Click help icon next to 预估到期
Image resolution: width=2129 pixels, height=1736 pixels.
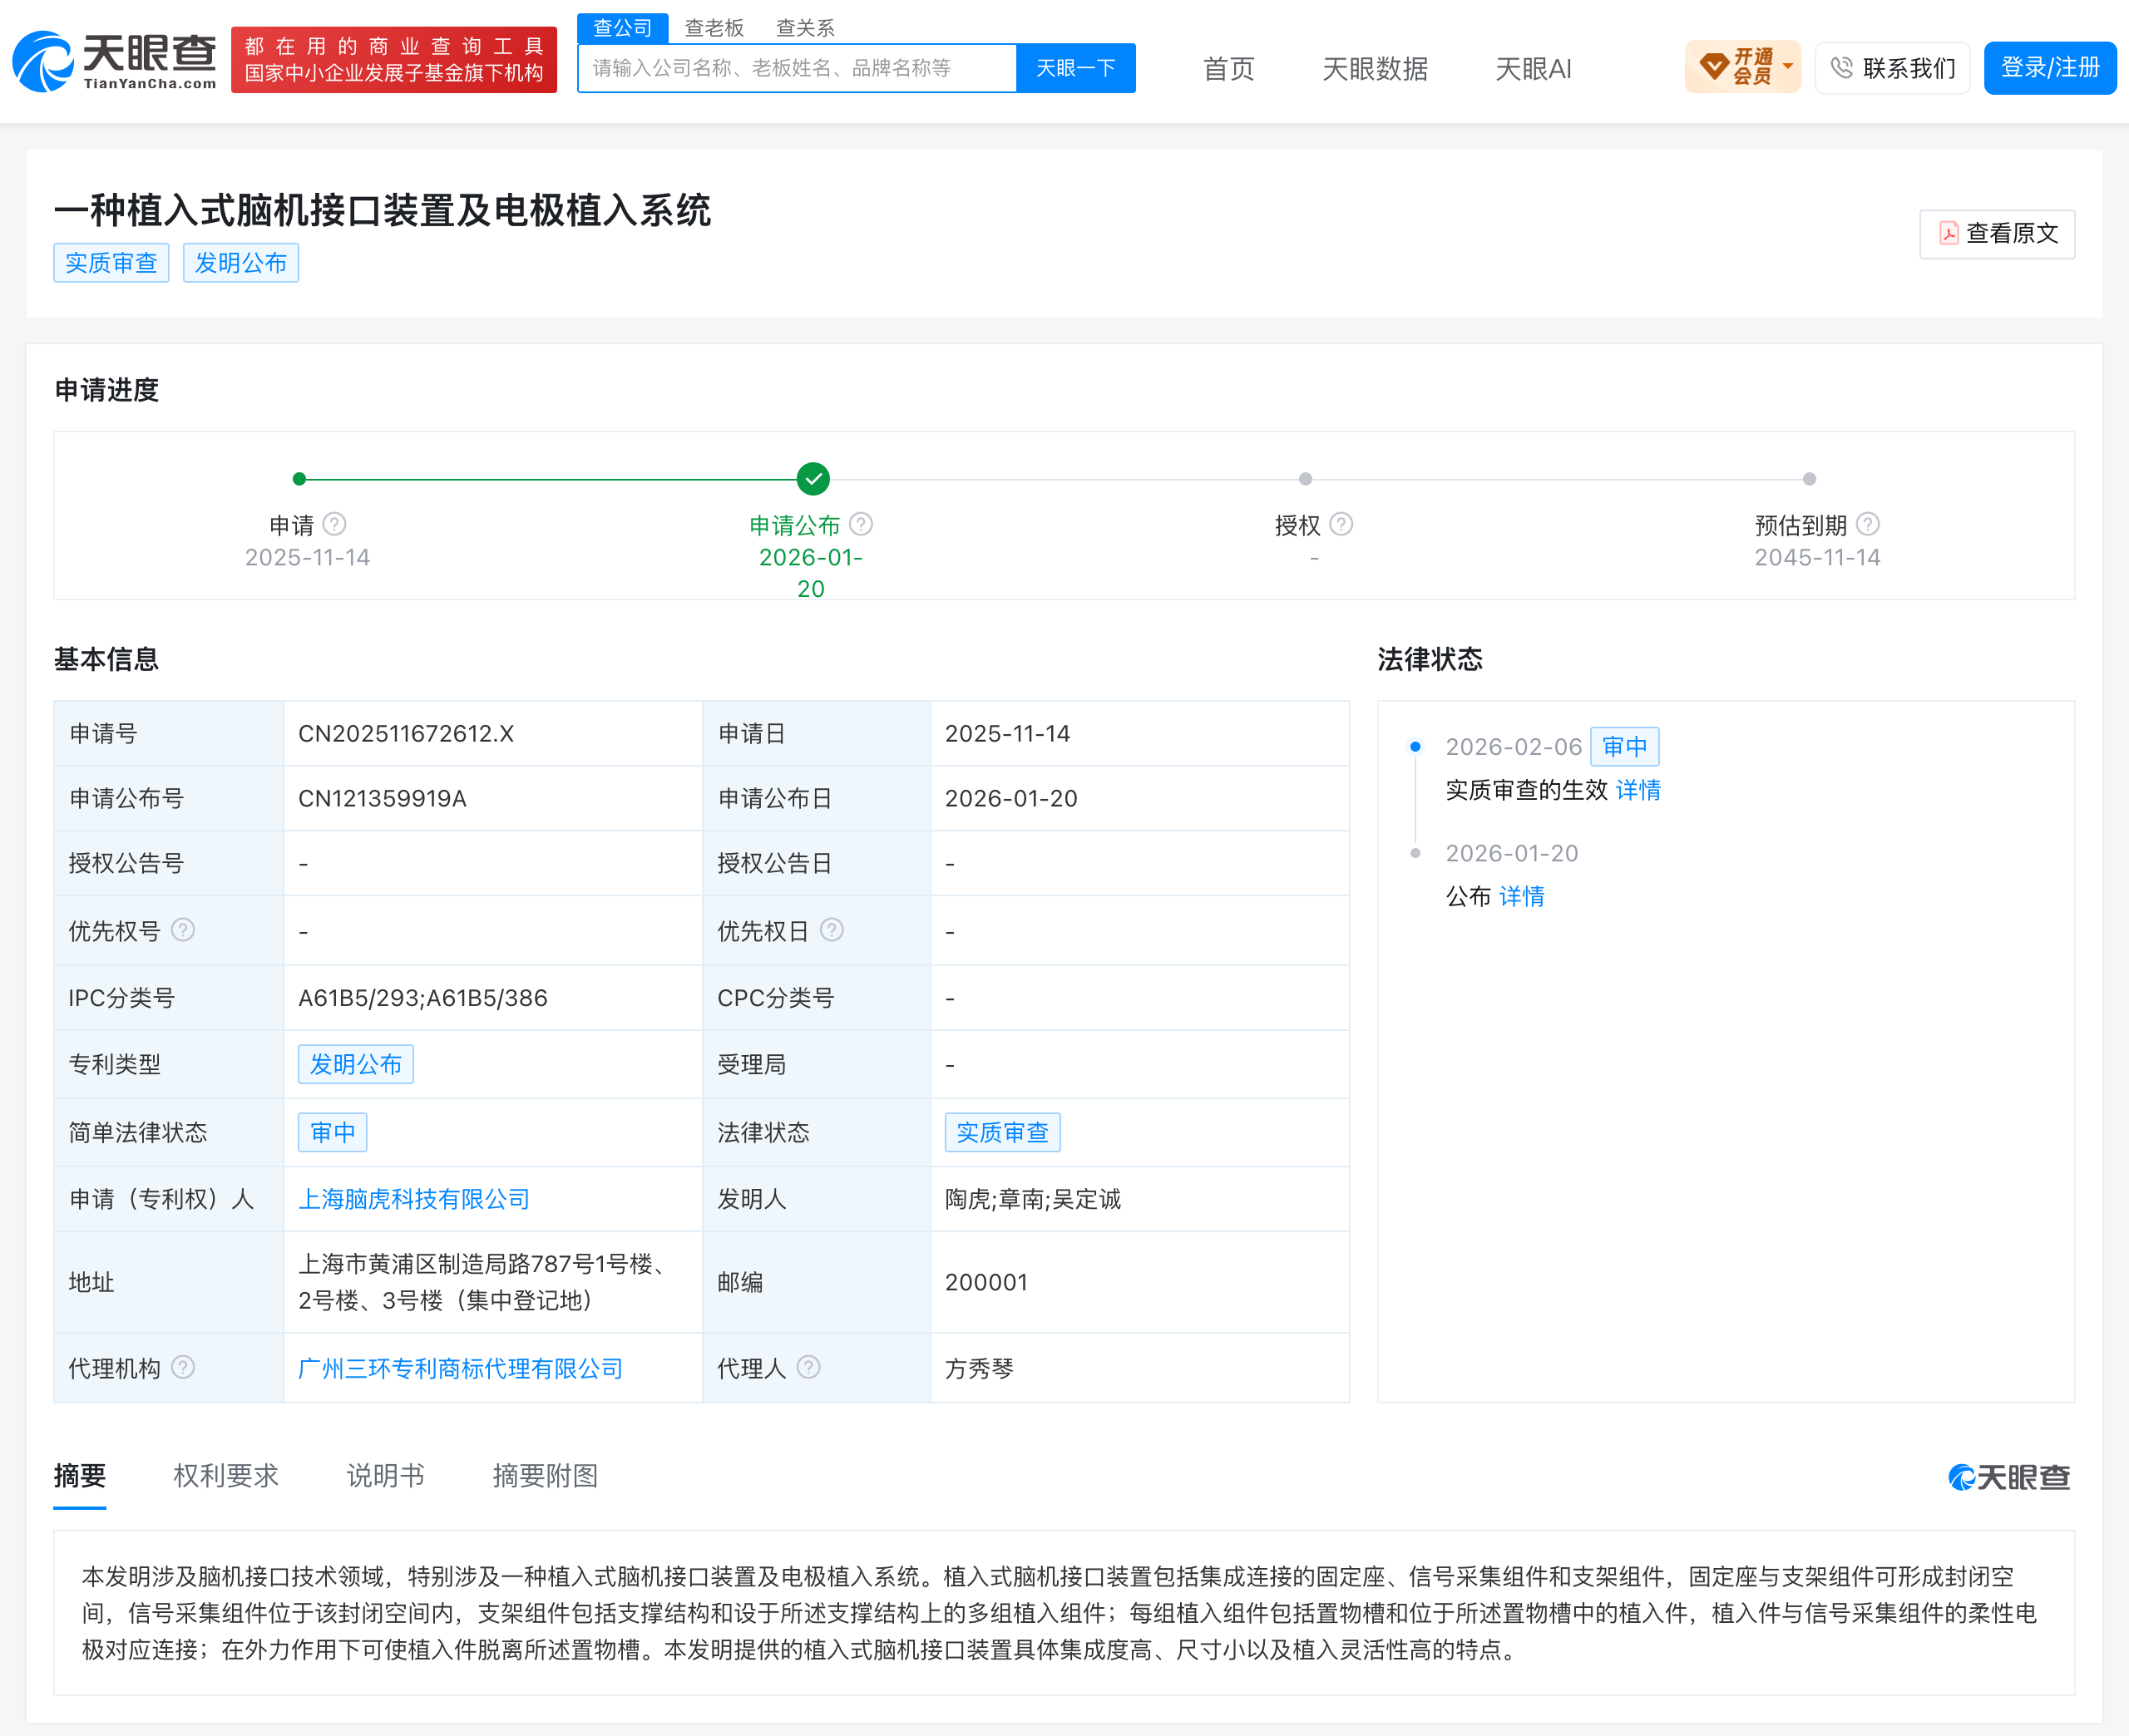1868,524
